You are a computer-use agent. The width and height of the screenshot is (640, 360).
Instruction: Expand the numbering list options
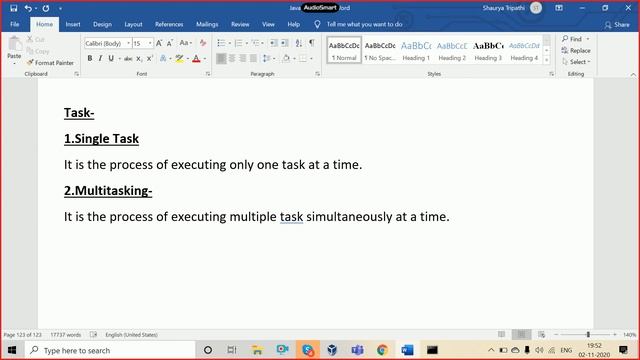click(247, 43)
